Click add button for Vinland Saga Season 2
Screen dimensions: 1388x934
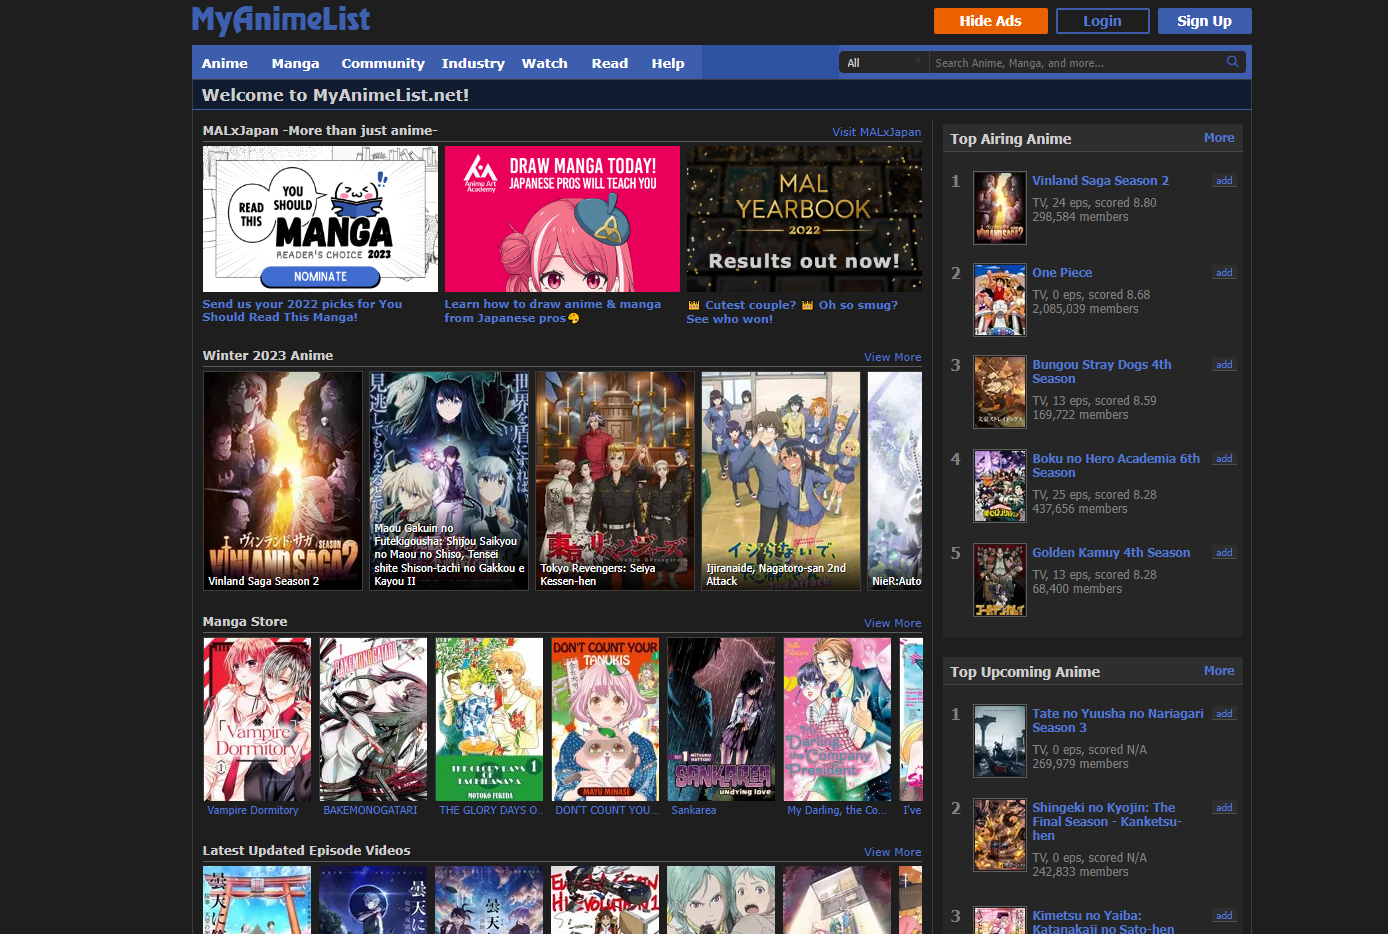1224,181
